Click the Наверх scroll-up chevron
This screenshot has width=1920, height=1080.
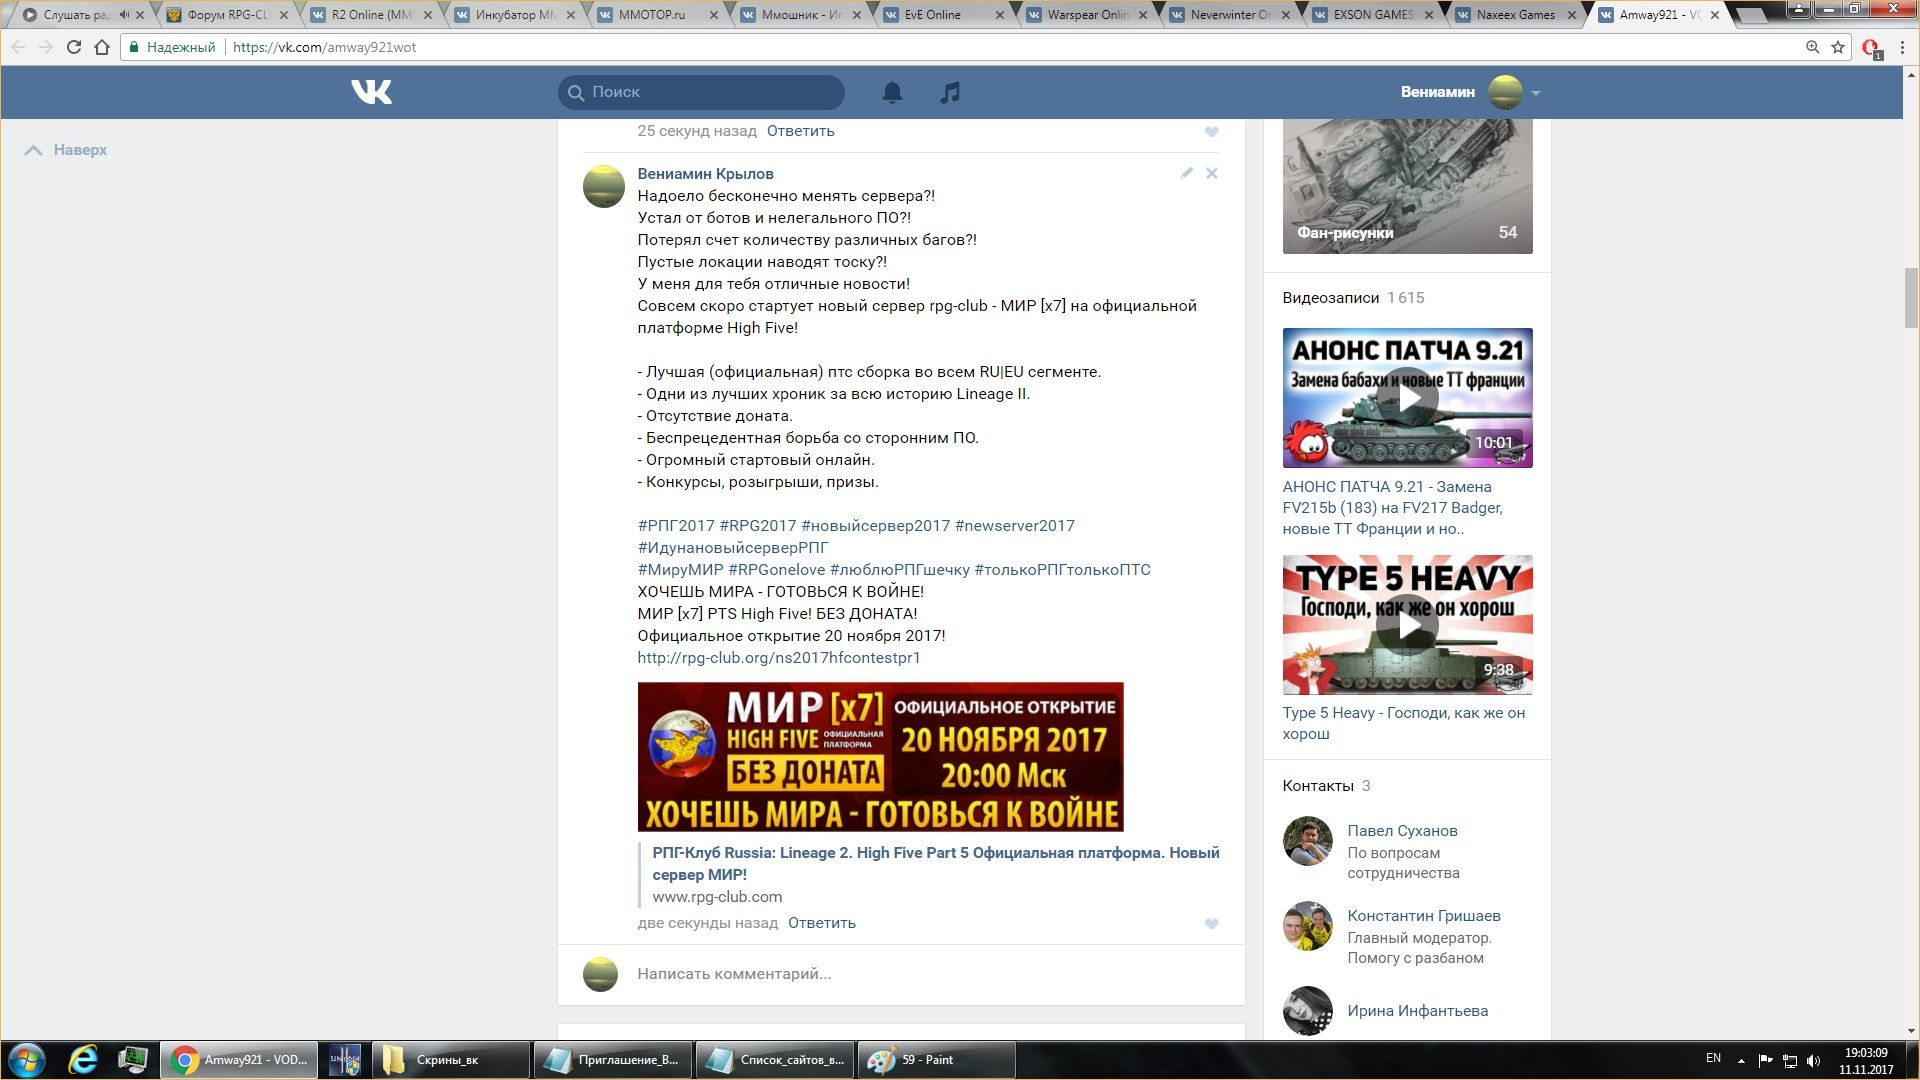point(34,150)
